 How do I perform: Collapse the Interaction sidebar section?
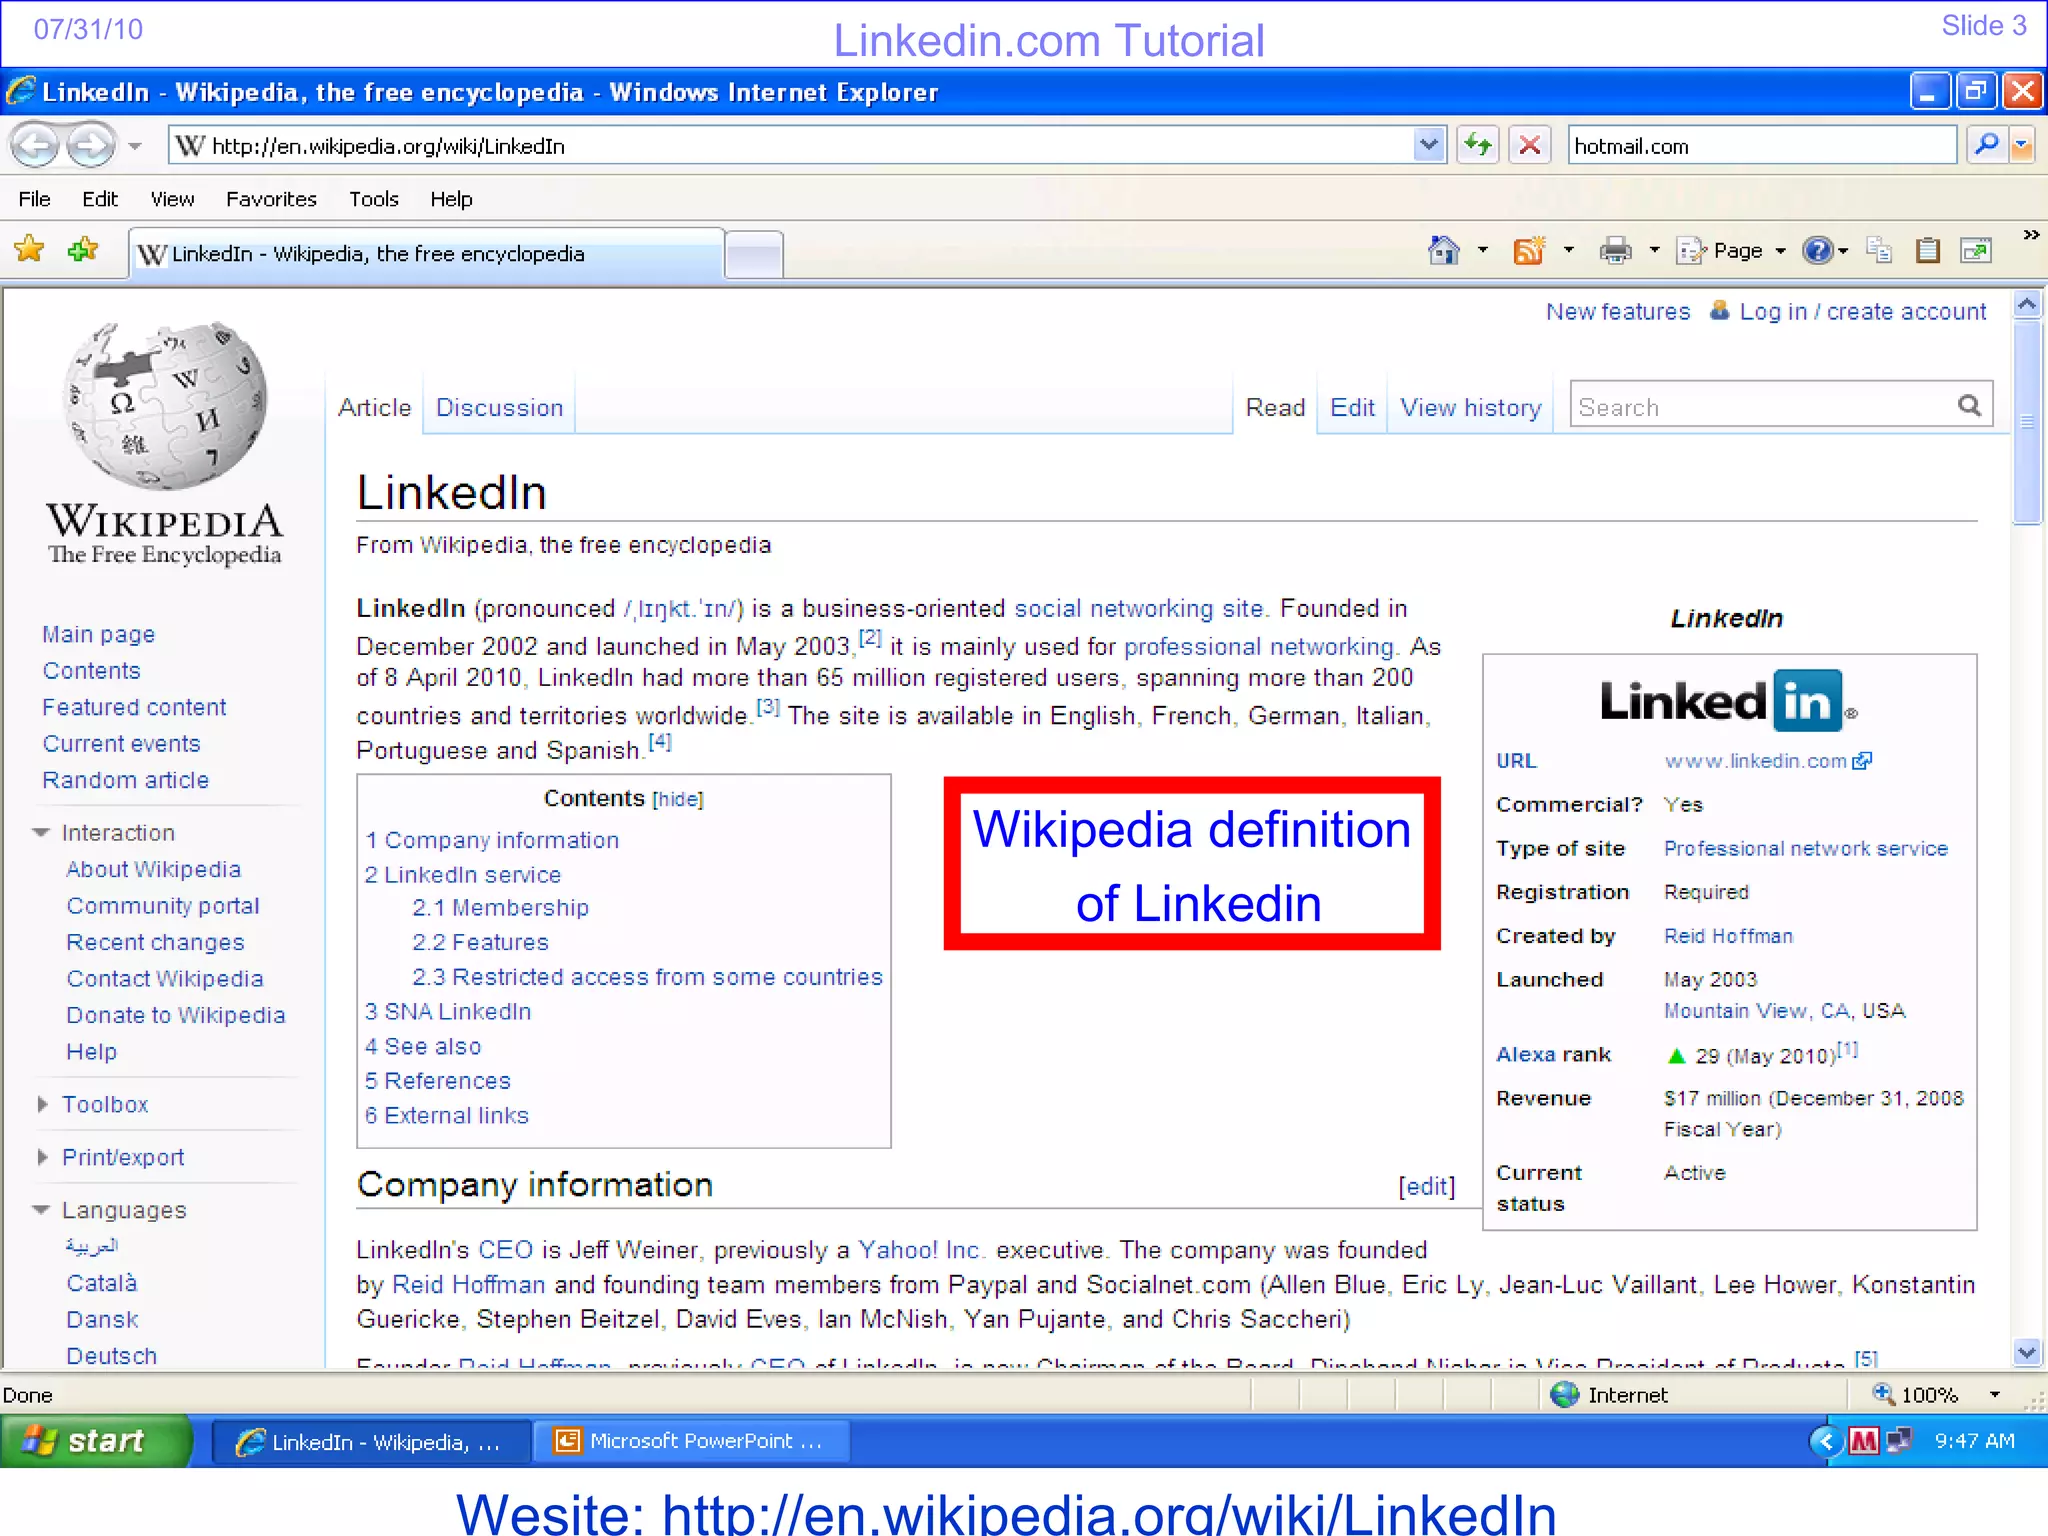tap(41, 832)
